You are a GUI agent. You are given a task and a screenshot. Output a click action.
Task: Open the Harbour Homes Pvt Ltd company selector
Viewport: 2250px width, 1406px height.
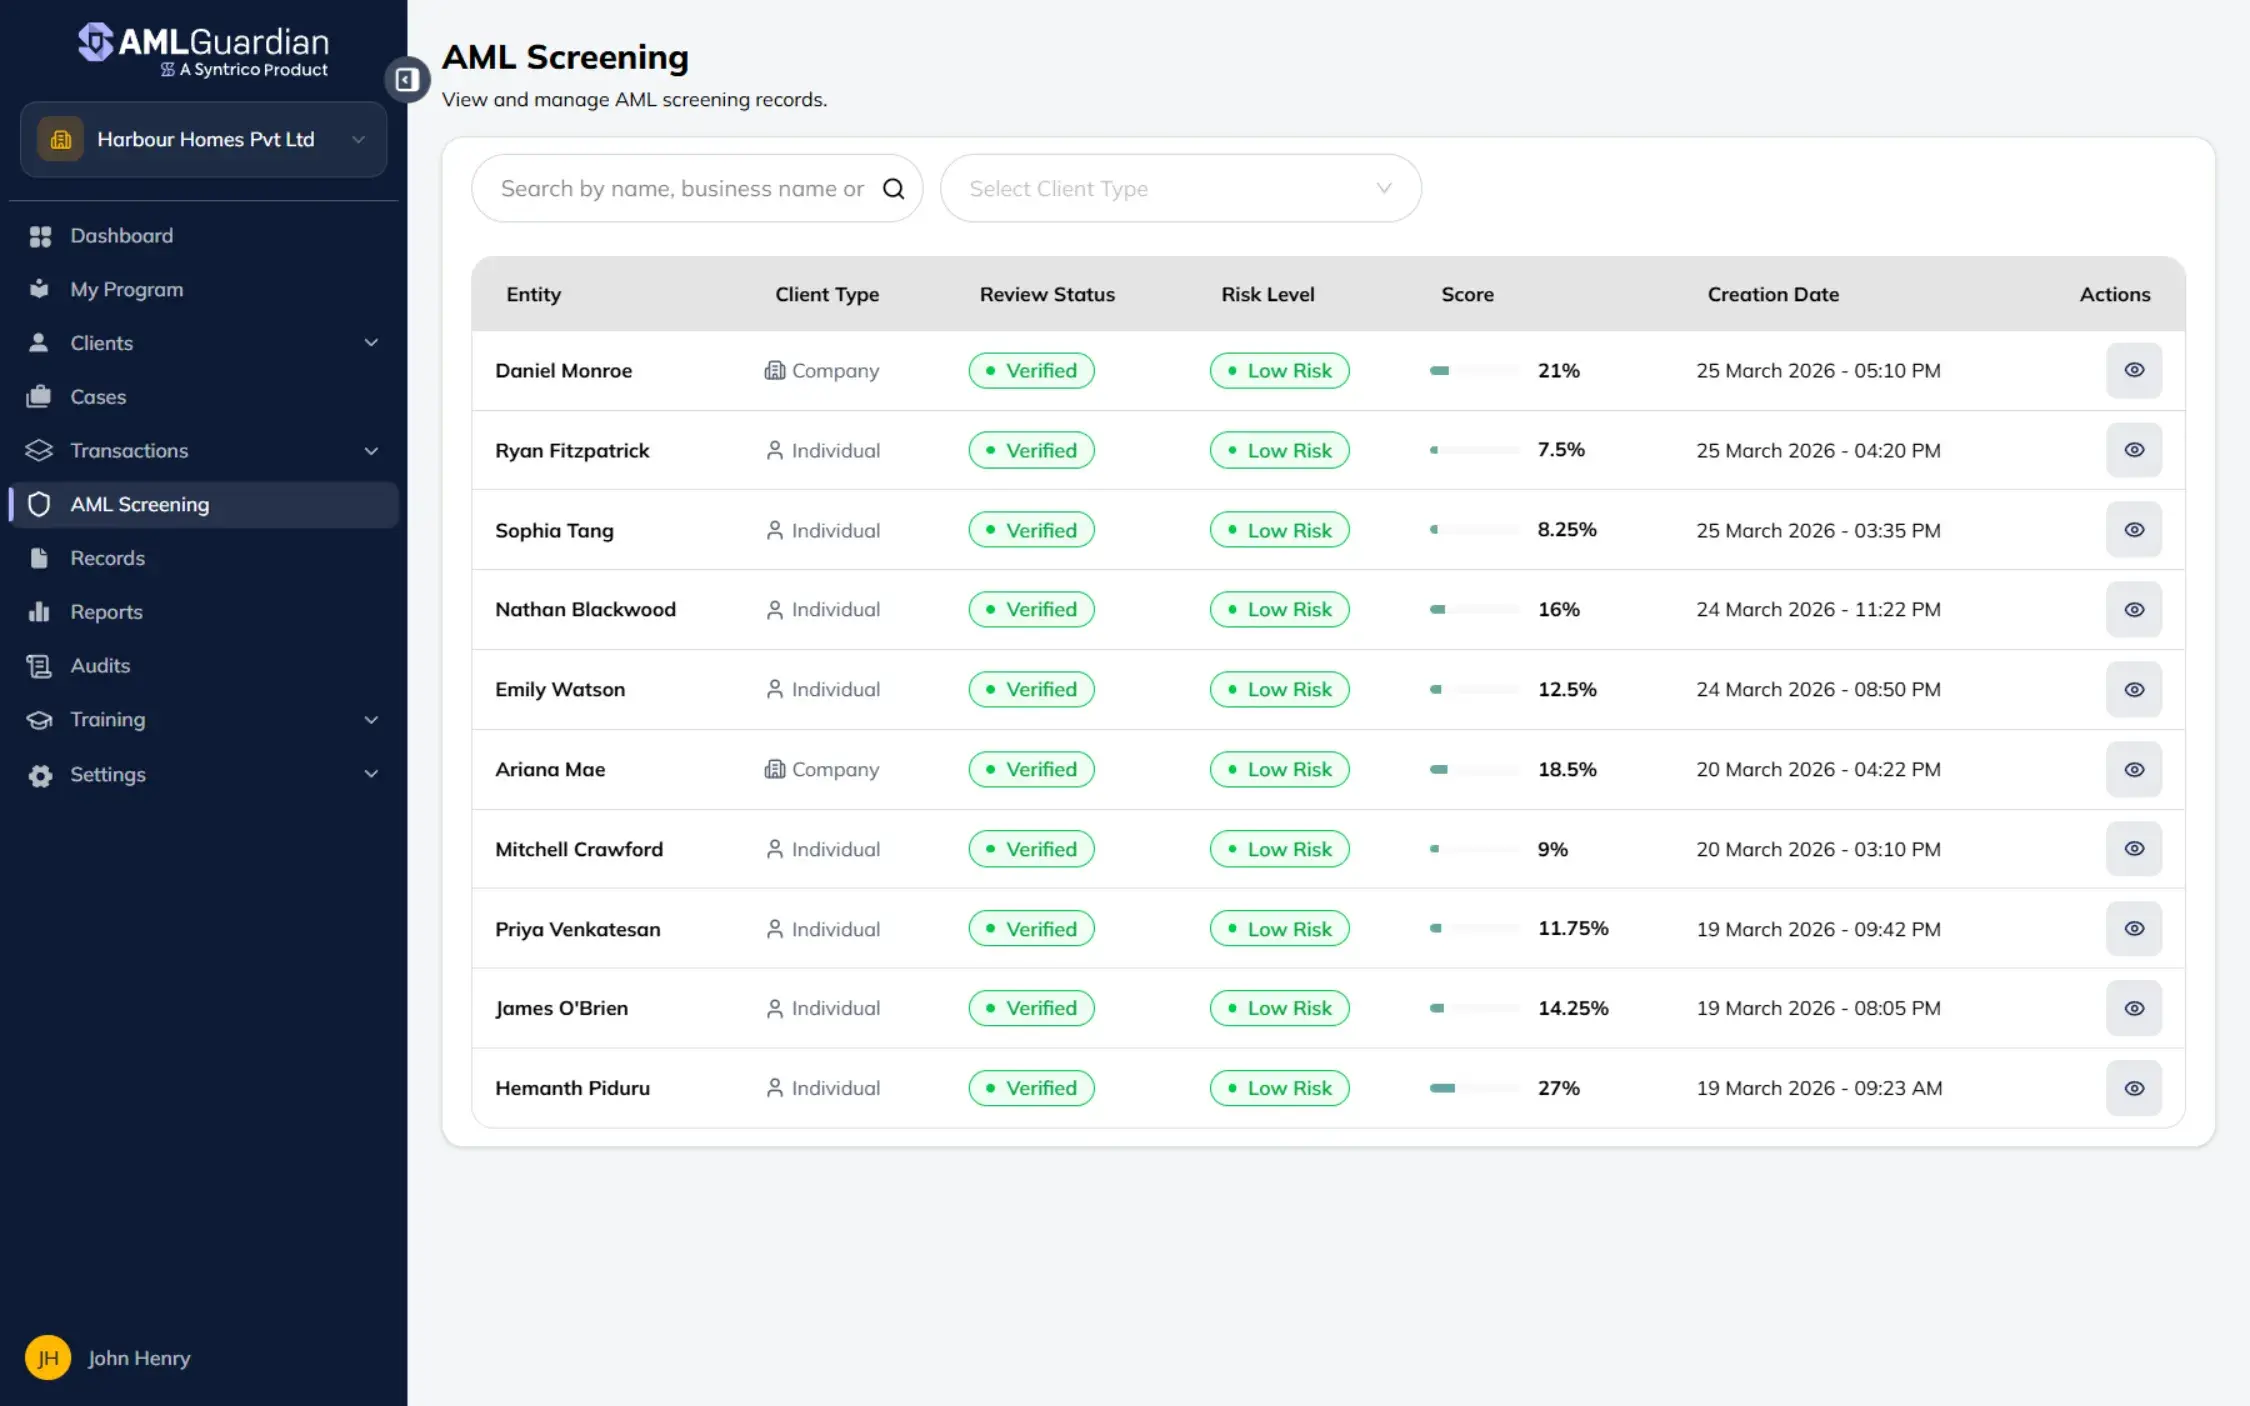coord(204,139)
